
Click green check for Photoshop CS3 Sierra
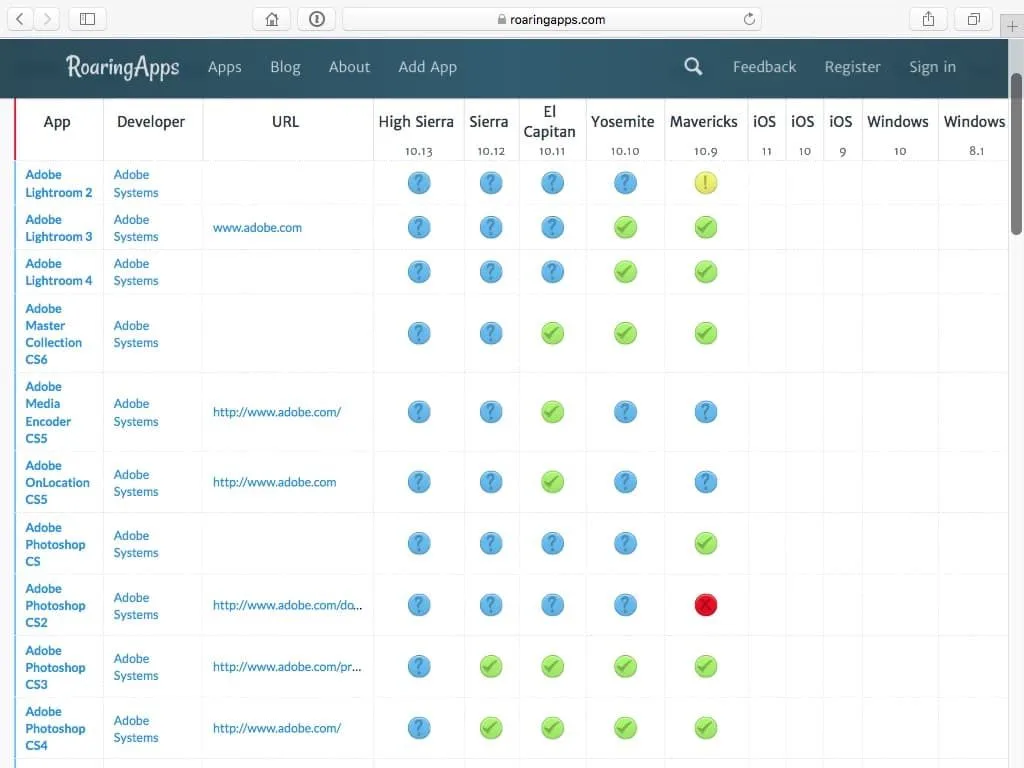coord(491,666)
